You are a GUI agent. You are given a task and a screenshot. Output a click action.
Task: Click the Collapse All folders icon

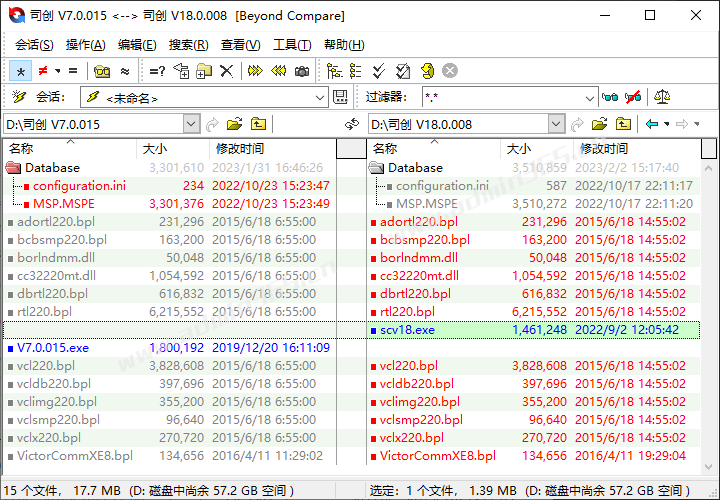point(355,71)
